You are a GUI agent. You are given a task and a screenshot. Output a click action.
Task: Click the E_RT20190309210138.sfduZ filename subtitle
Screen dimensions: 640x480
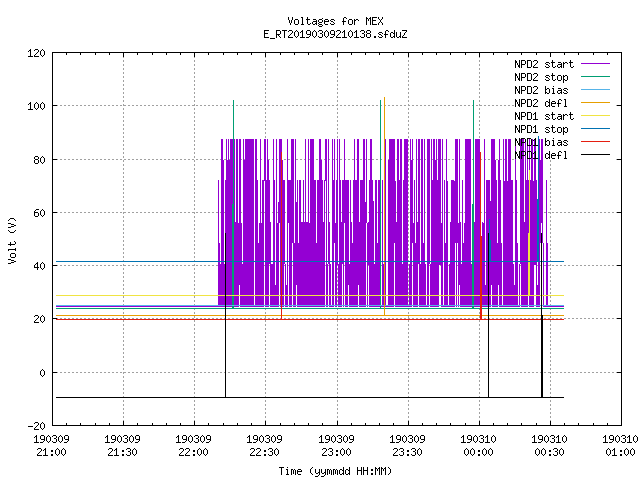tap(335, 34)
